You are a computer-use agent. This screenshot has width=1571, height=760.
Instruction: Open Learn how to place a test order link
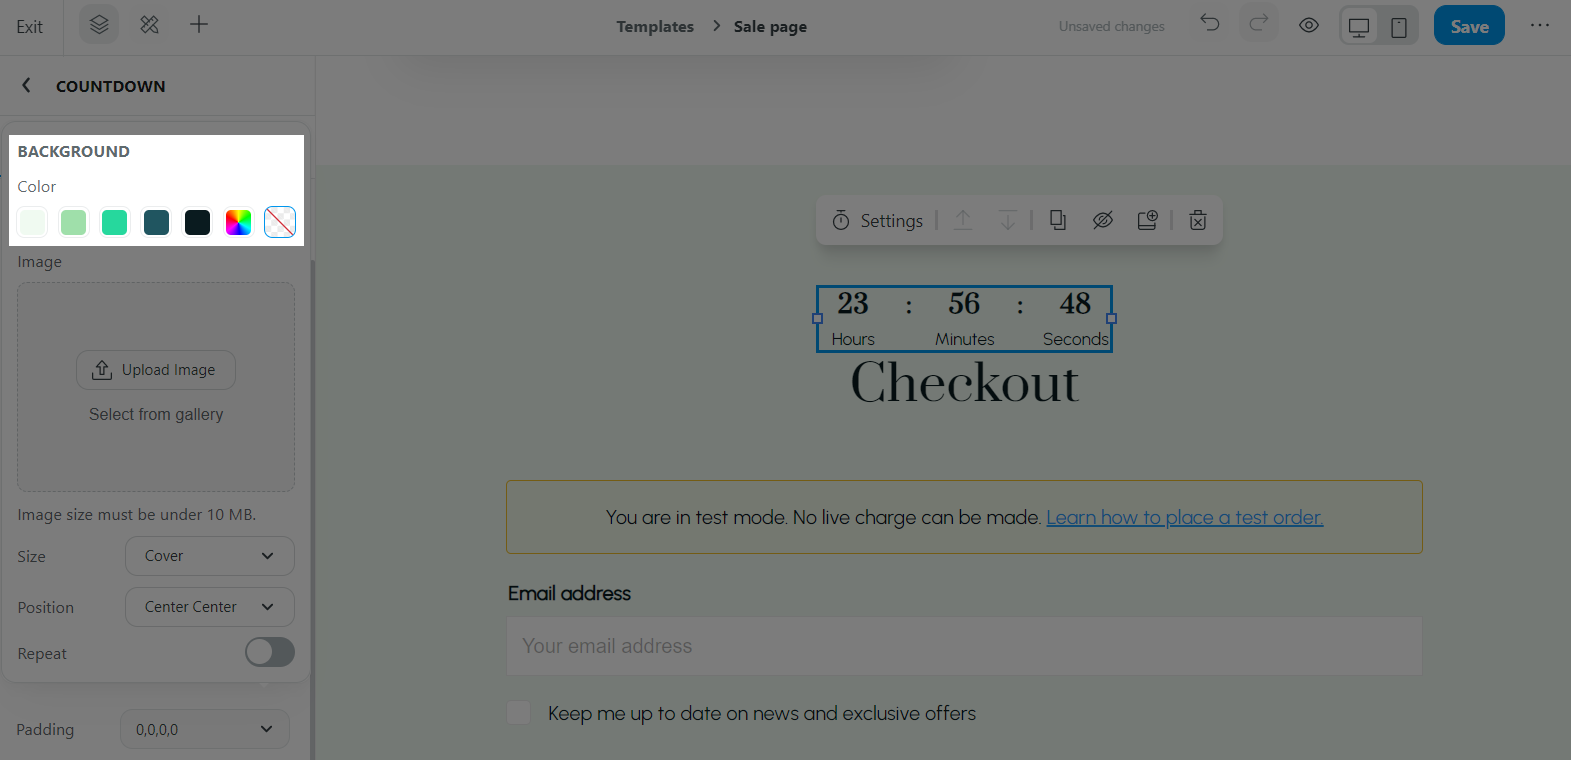click(1184, 517)
